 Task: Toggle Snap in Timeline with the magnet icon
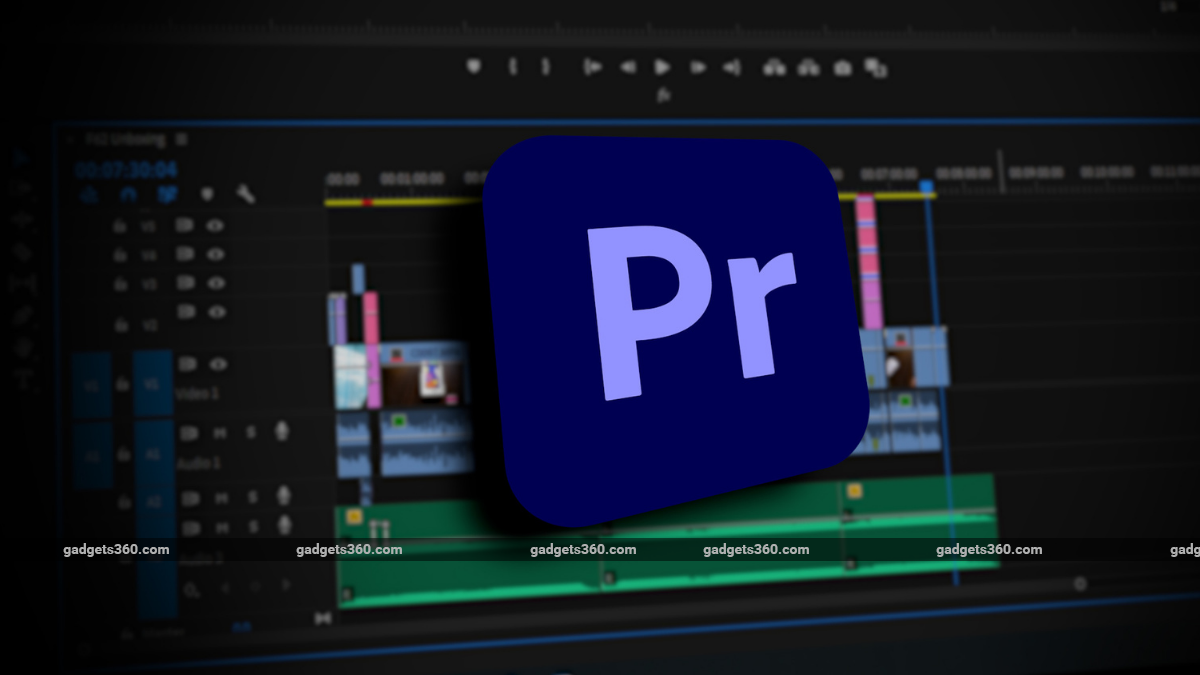pos(128,194)
